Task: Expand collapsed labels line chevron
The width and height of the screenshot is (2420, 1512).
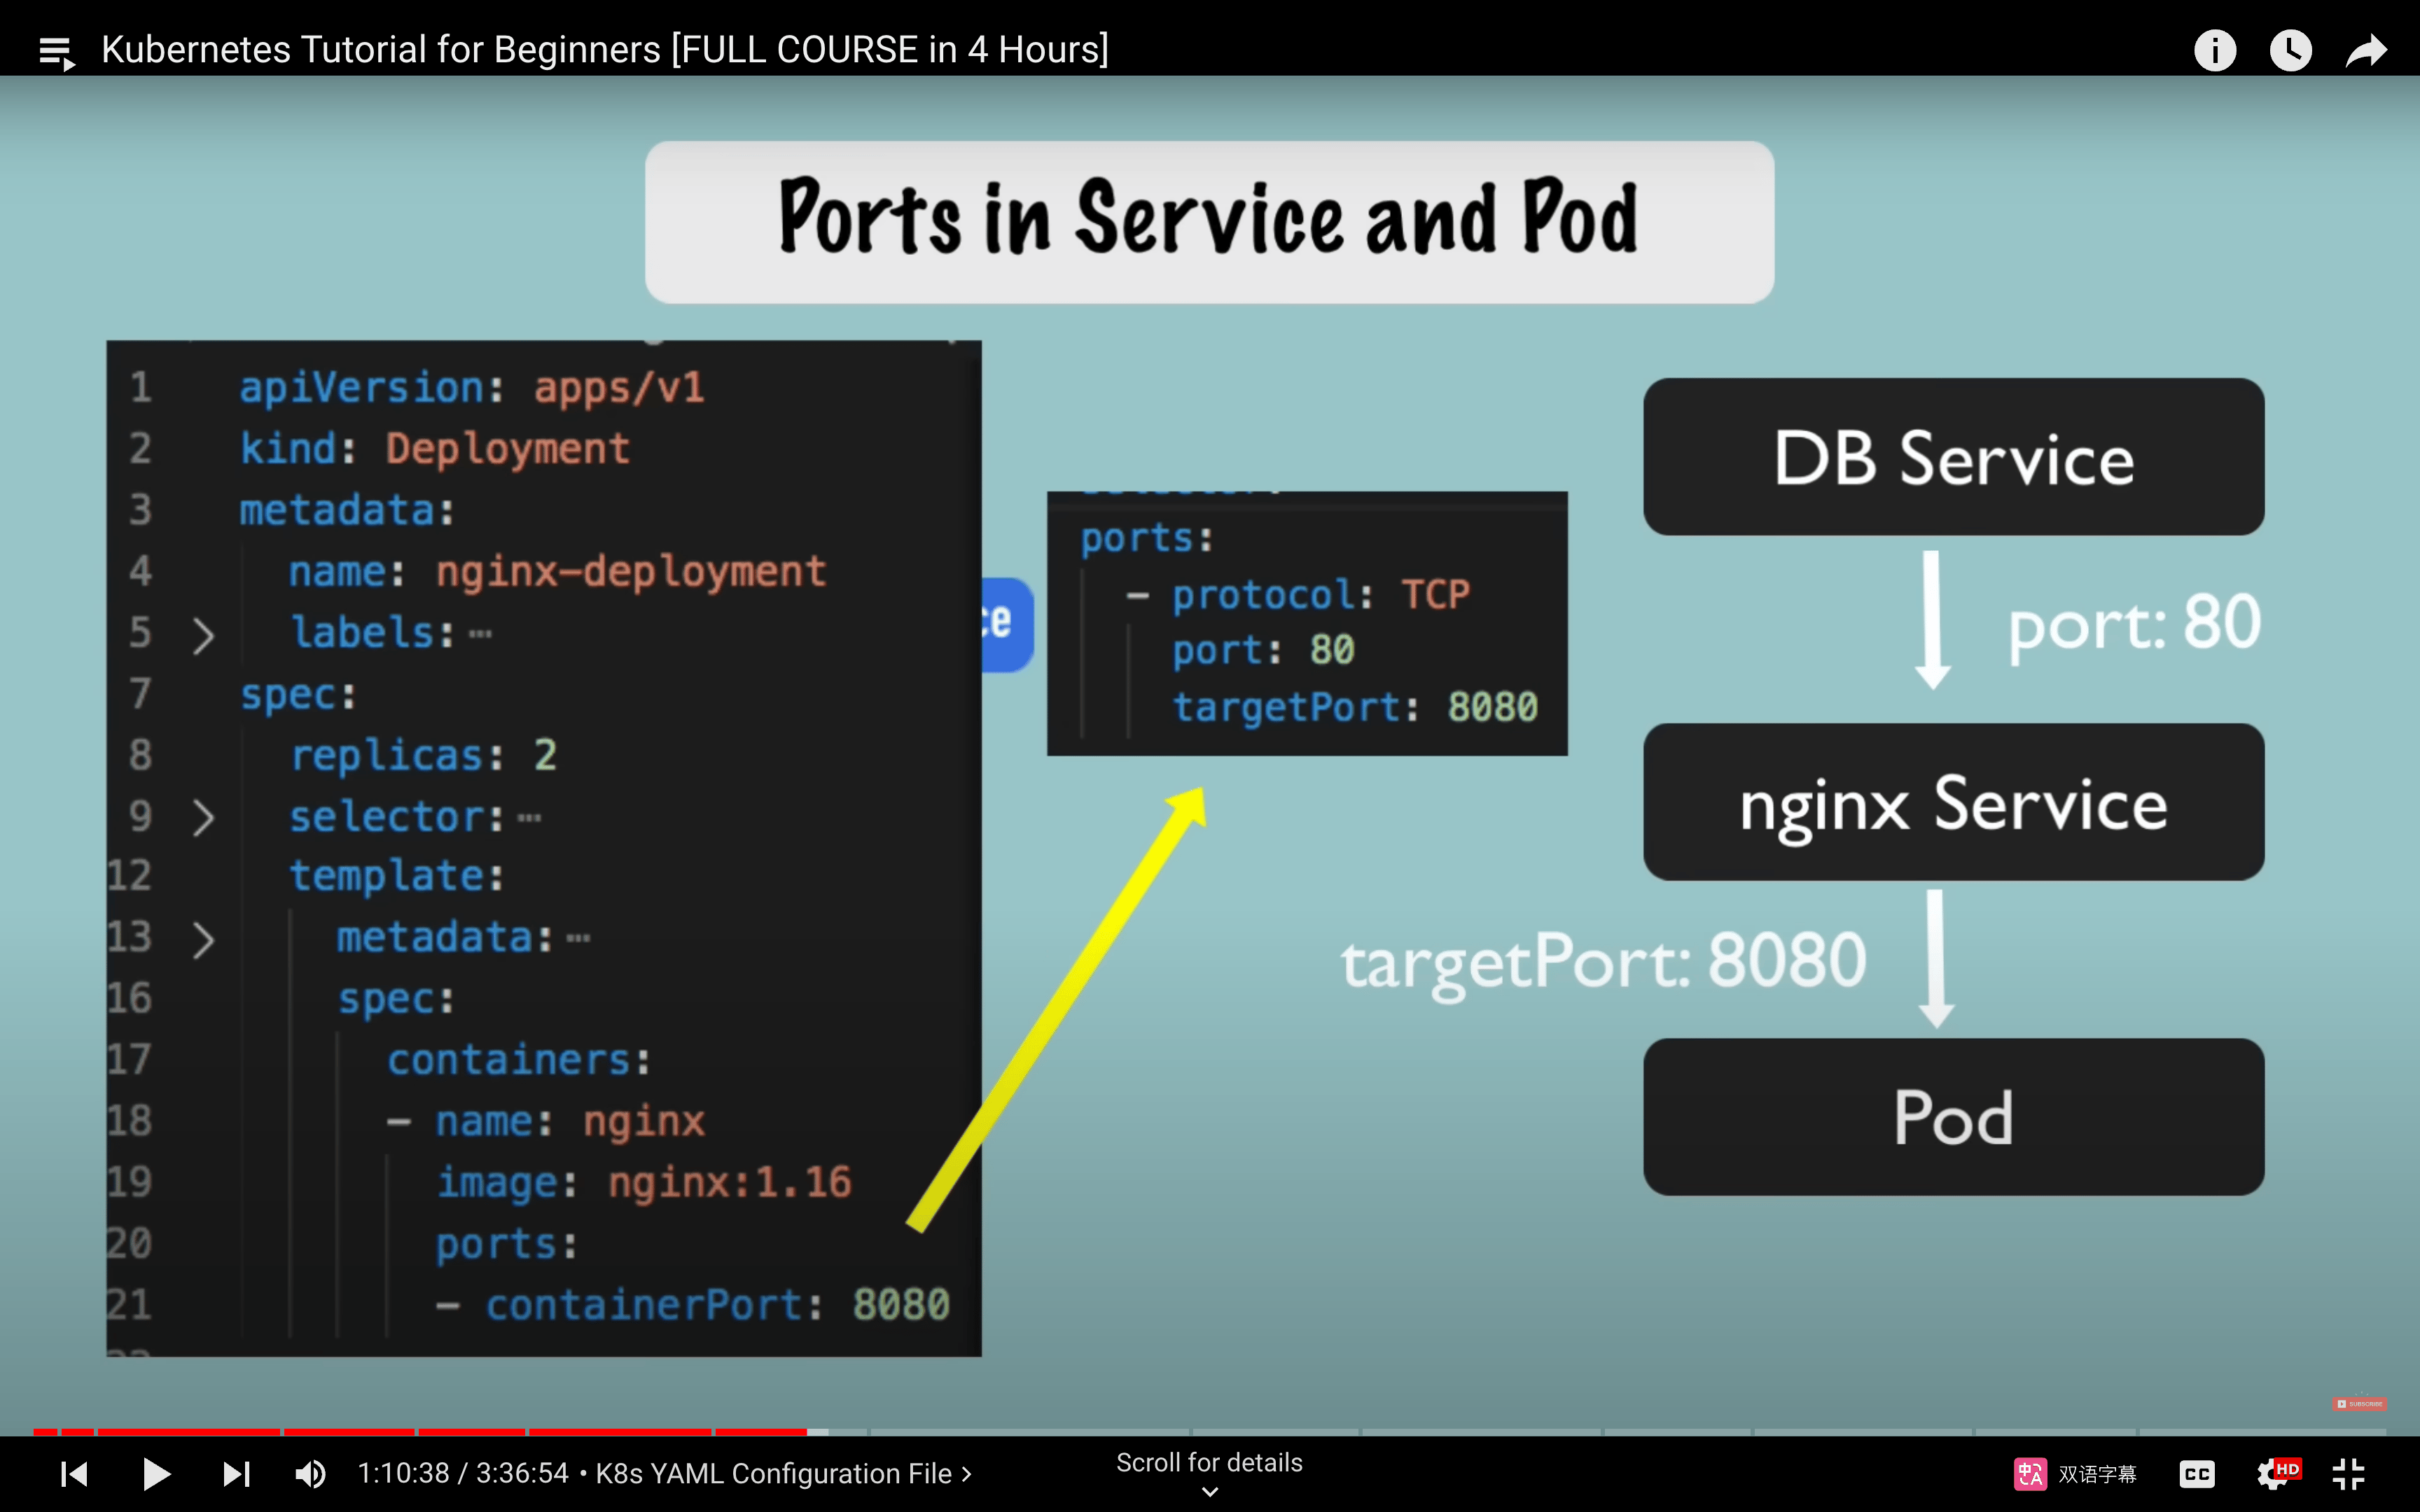Action: point(203,635)
